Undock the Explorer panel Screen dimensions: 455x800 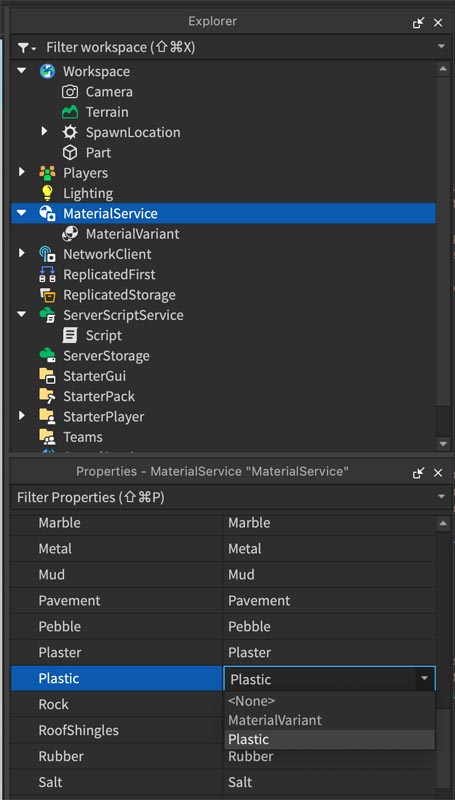click(418, 22)
